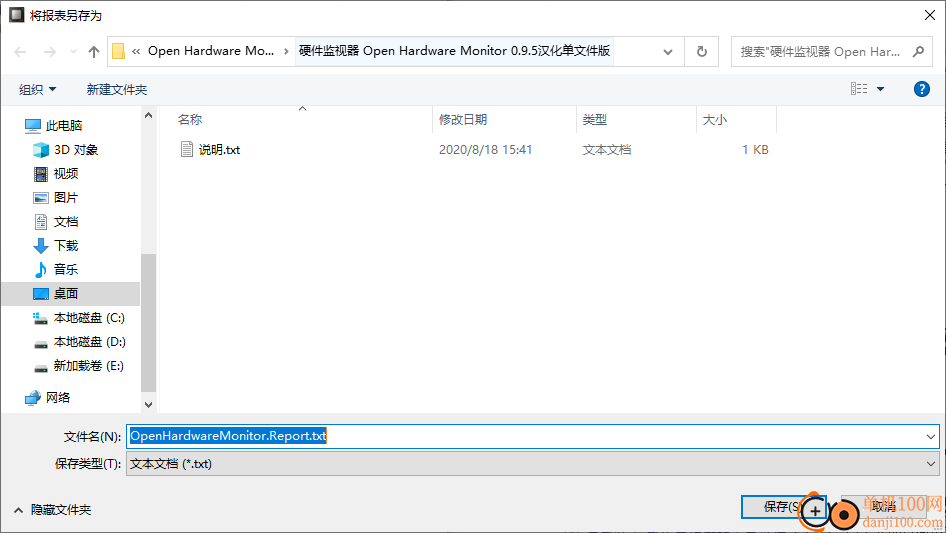Collapse folders with 隐藏文件夹
946x533 pixels.
[x=52, y=510]
